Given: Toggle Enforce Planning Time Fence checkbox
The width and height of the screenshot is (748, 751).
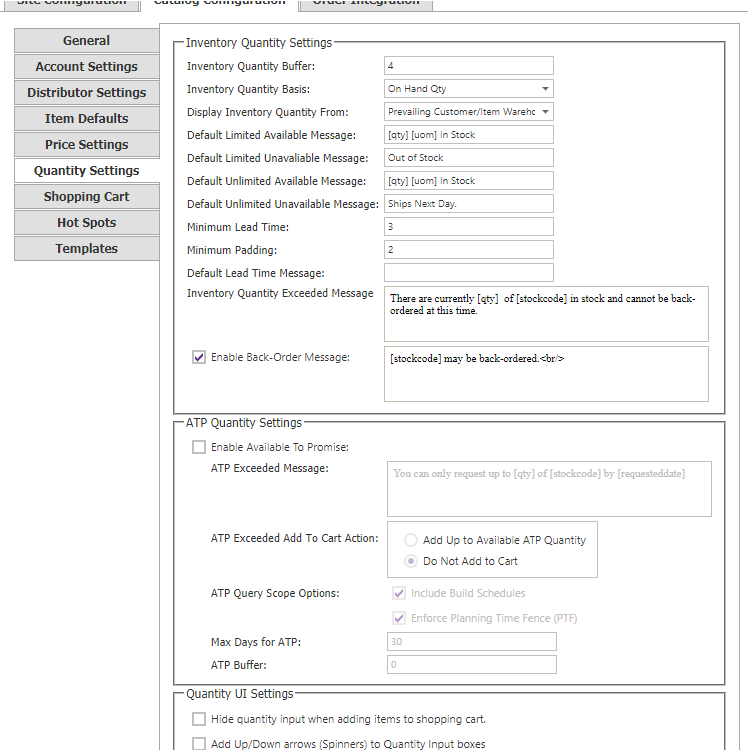Looking at the screenshot, I should (399, 618).
